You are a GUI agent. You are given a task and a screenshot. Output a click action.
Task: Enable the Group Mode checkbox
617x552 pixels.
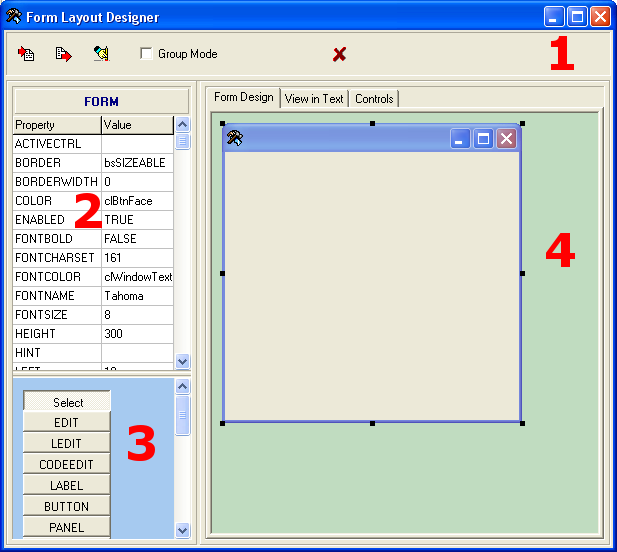[147, 54]
